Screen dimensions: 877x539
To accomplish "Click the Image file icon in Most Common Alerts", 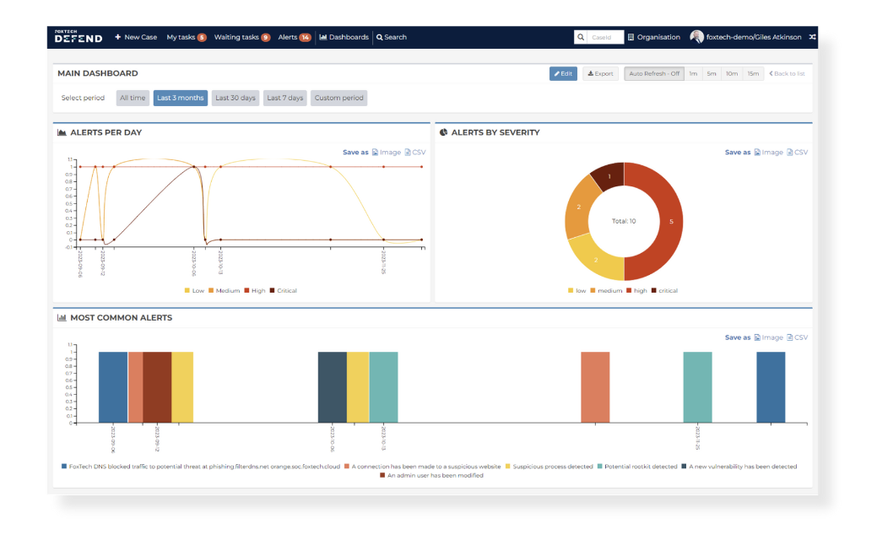I will tap(757, 337).
